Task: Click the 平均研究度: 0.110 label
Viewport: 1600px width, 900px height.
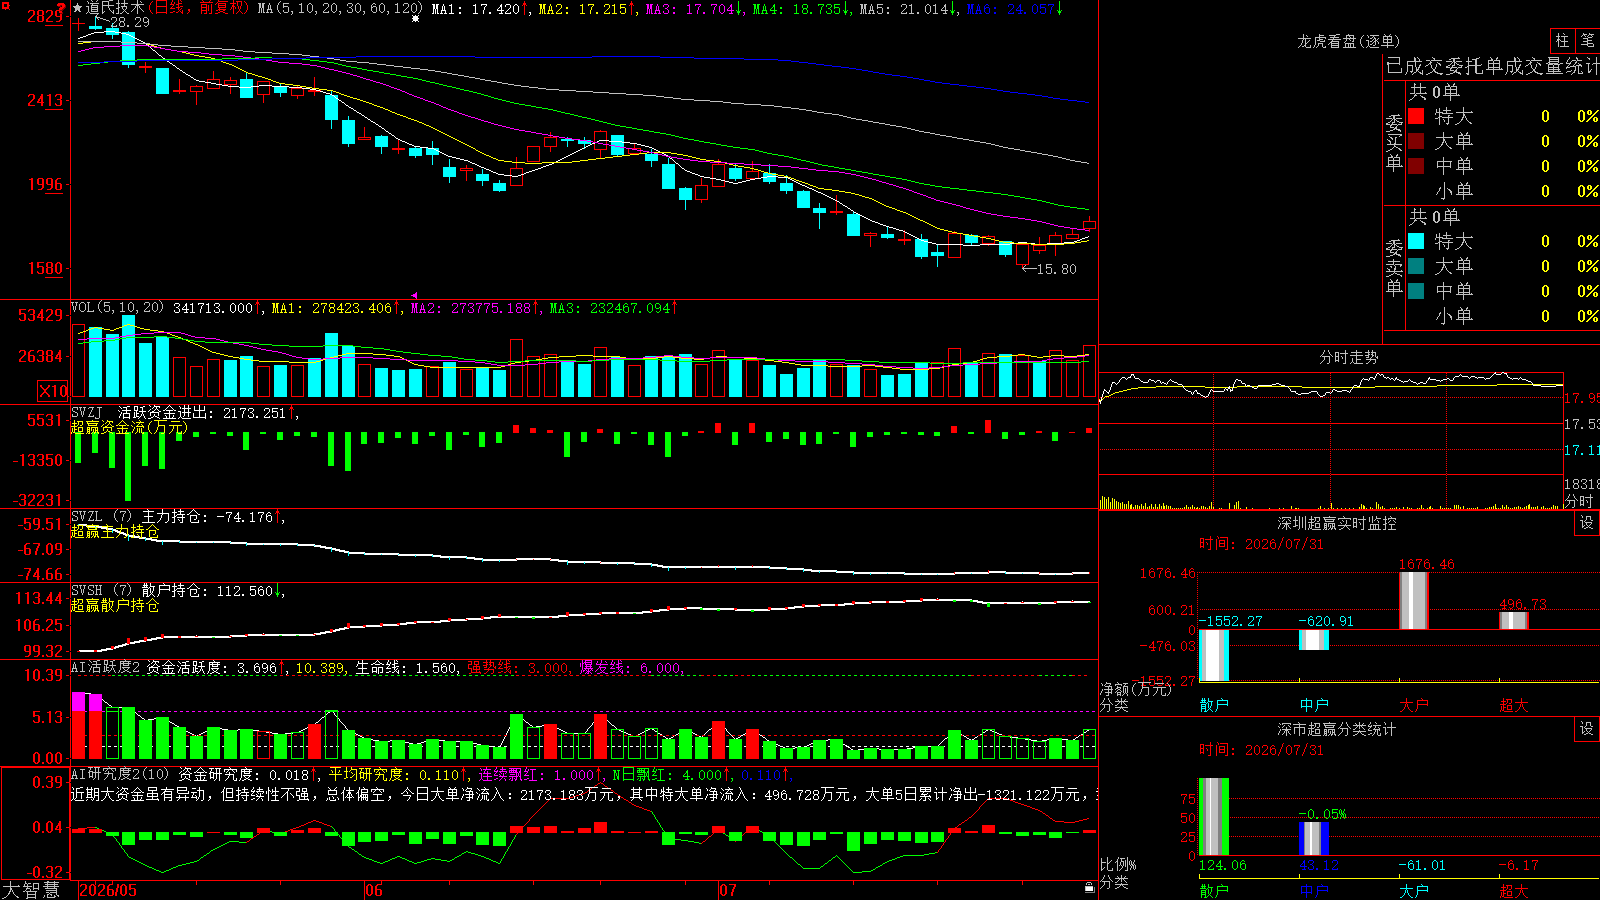Action: pyautogui.click(x=394, y=774)
